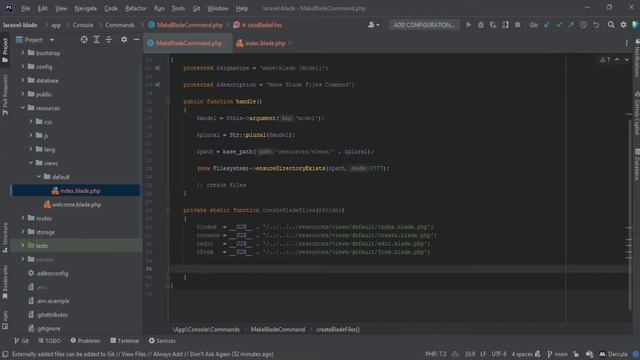Select welcome.blade.php in project tree
Image resolution: width=640 pixels, height=360 pixels.
click(x=72, y=204)
